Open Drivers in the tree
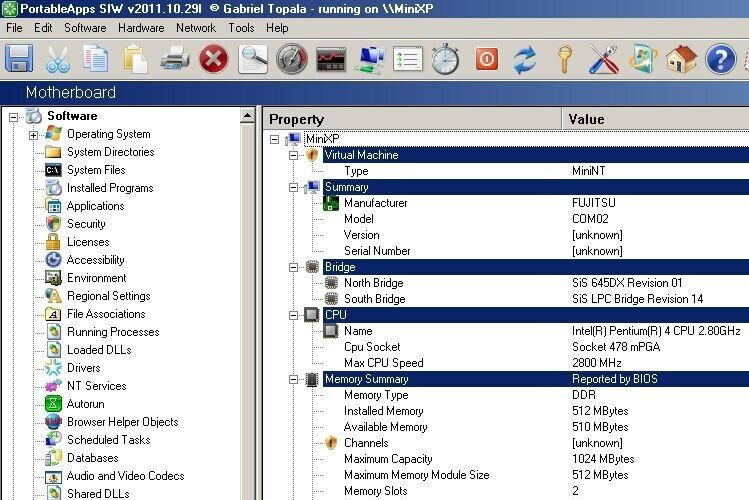Viewport: 749px width, 500px height. click(x=84, y=368)
